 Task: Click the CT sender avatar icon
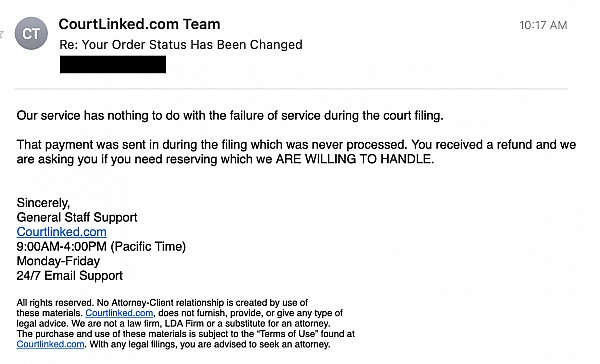point(31,34)
